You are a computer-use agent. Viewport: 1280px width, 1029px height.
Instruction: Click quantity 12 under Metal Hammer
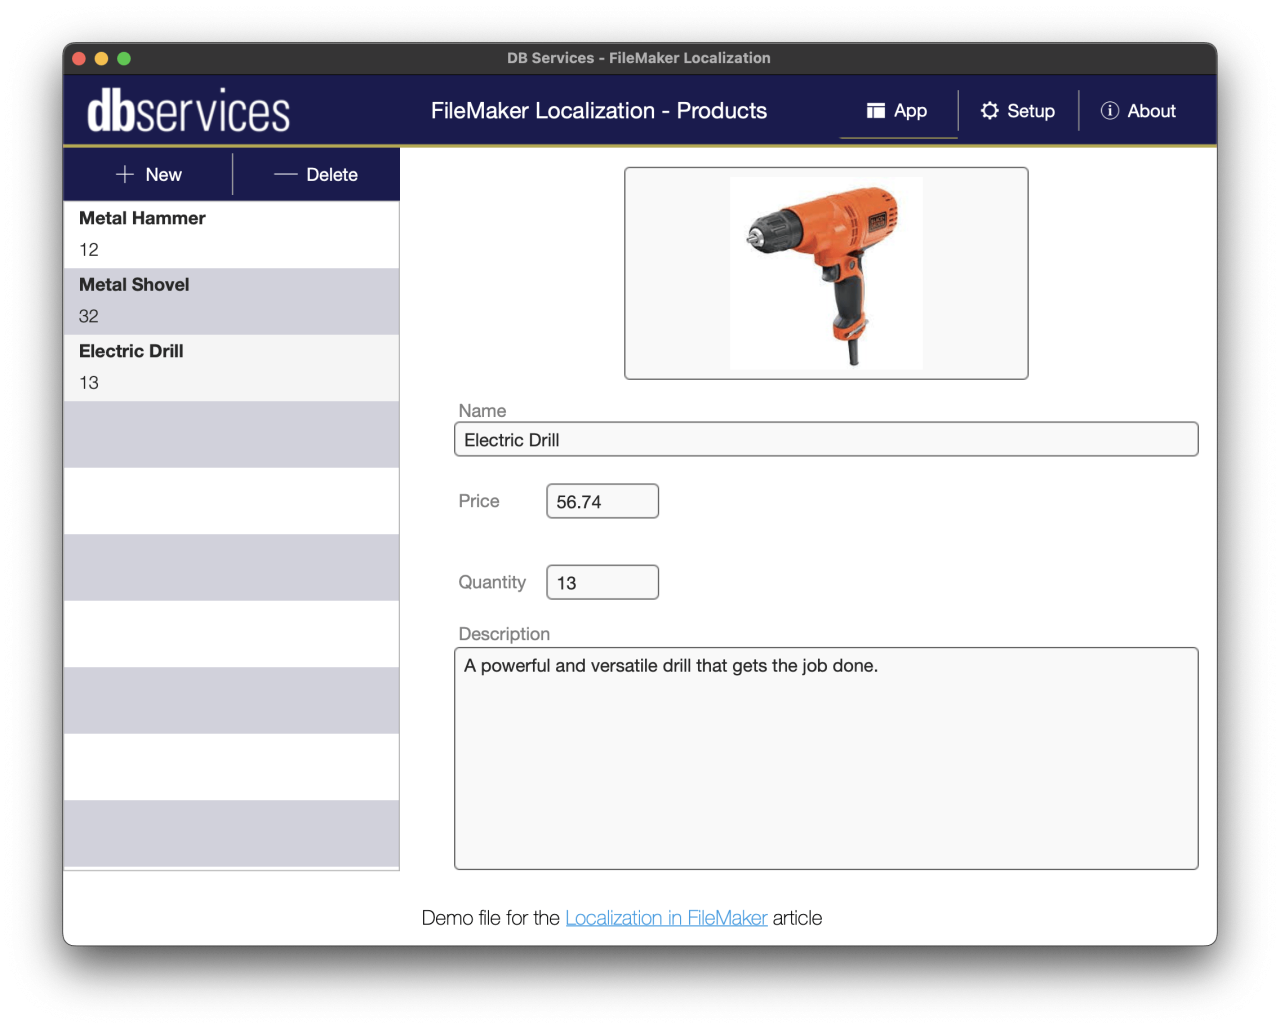coord(89,250)
